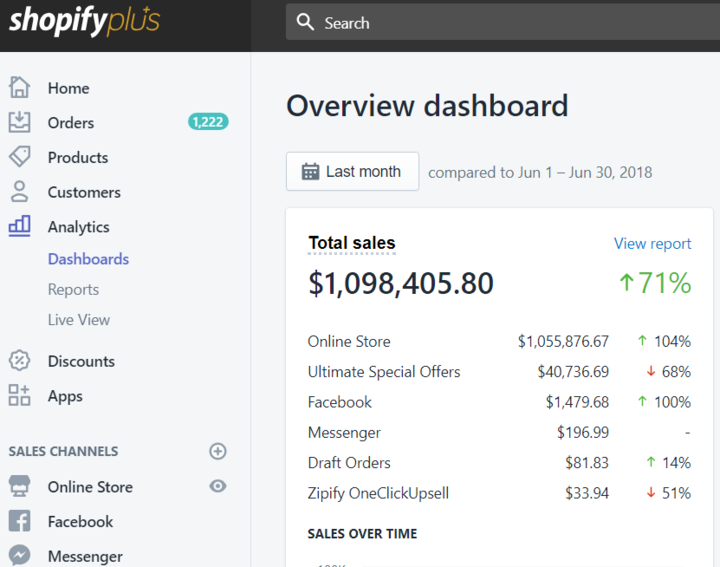
Task: Open the Discounts section
Action: tap(81, 361)
